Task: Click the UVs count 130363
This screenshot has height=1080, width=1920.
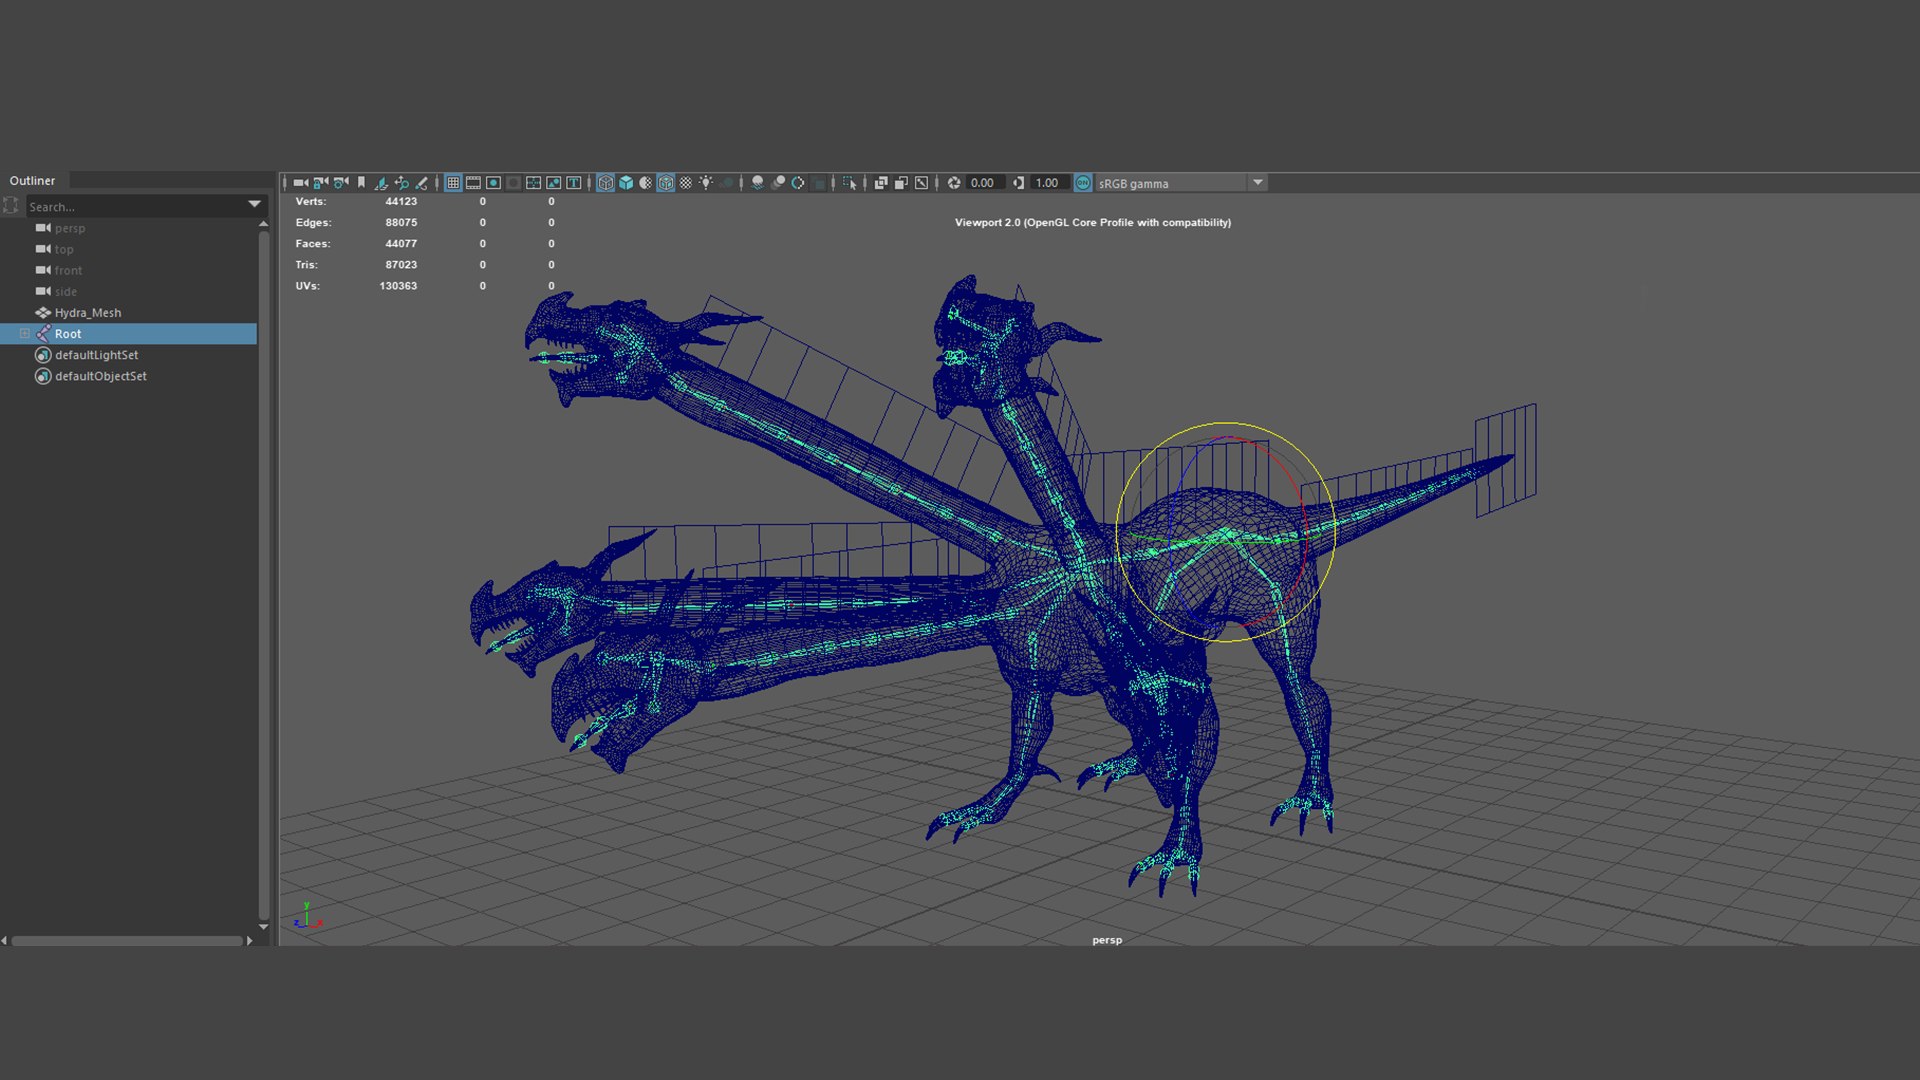Action: pyautogui.click(x=398, y=285)
